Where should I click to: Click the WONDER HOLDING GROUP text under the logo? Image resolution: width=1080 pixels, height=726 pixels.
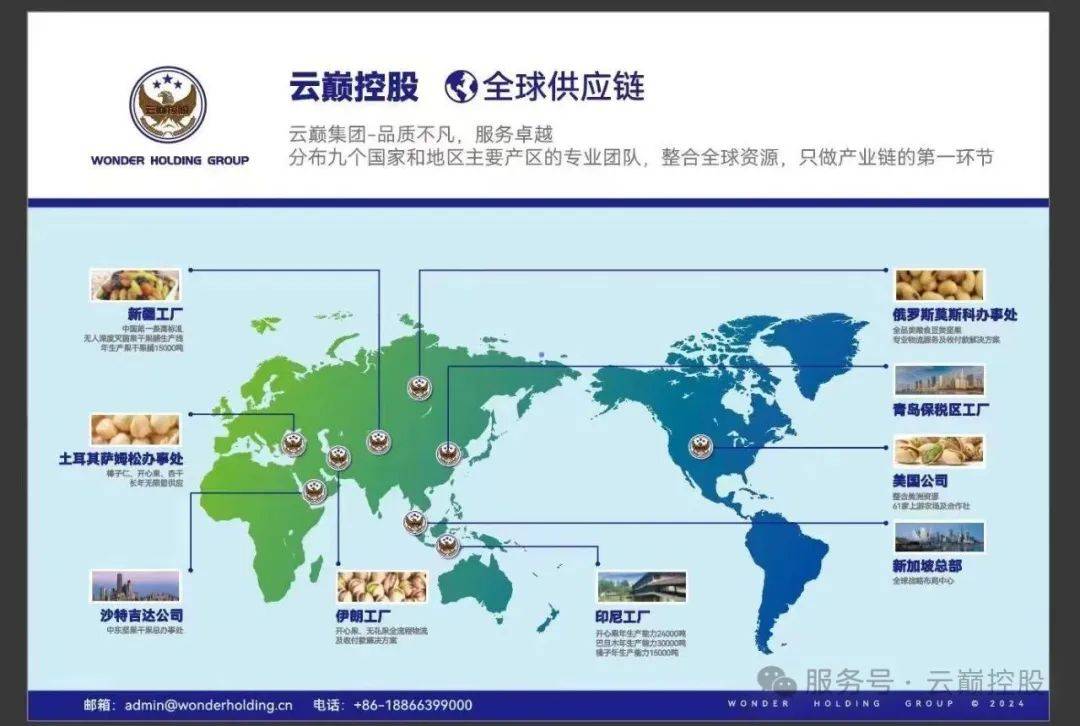(170, 160)
